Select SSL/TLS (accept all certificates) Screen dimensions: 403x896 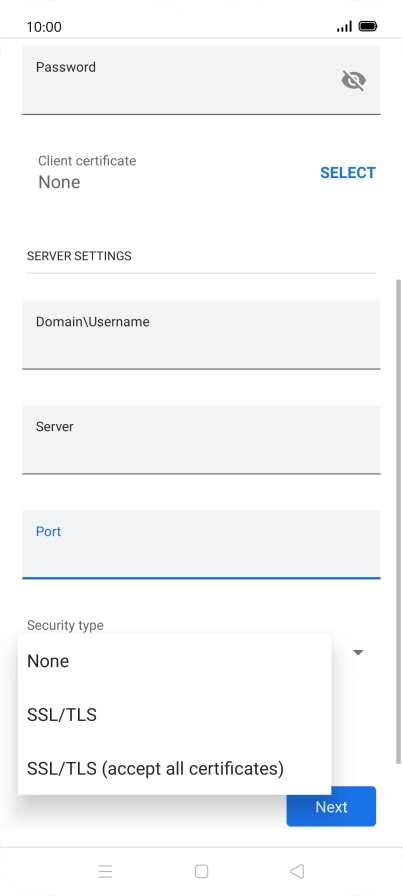(x=174, y=769)
